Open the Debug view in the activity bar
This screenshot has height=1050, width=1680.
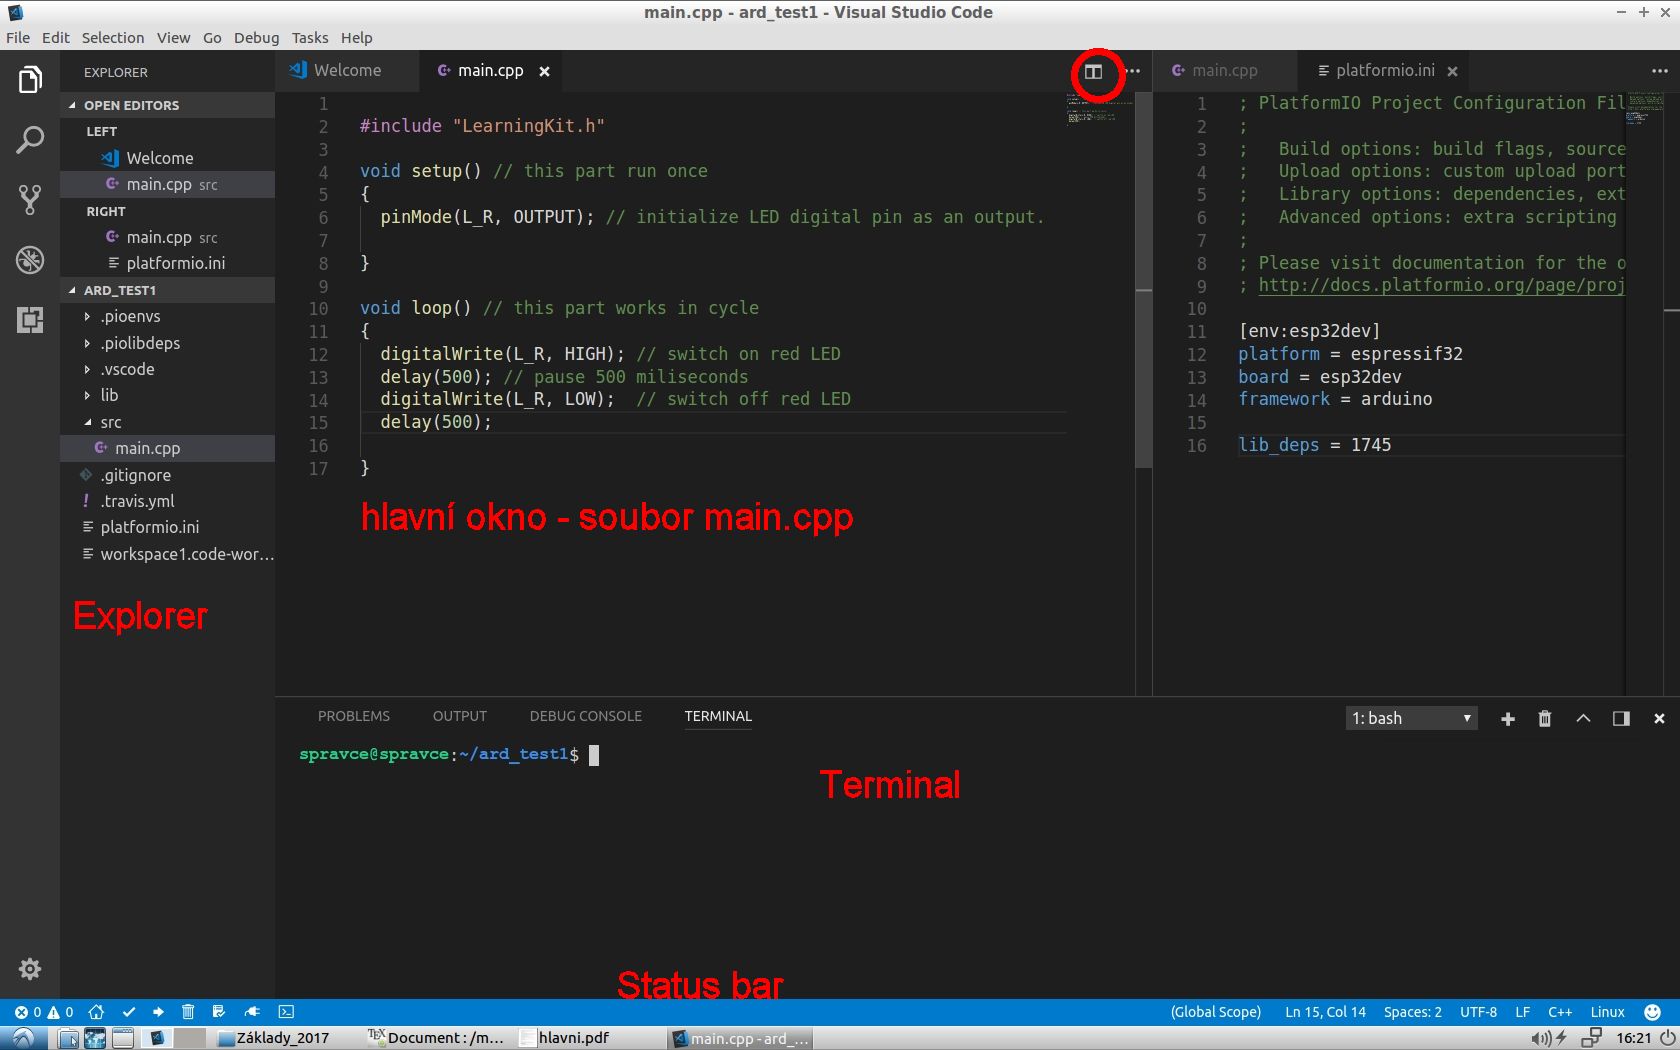pyautogui.click(x=30, y=260)
